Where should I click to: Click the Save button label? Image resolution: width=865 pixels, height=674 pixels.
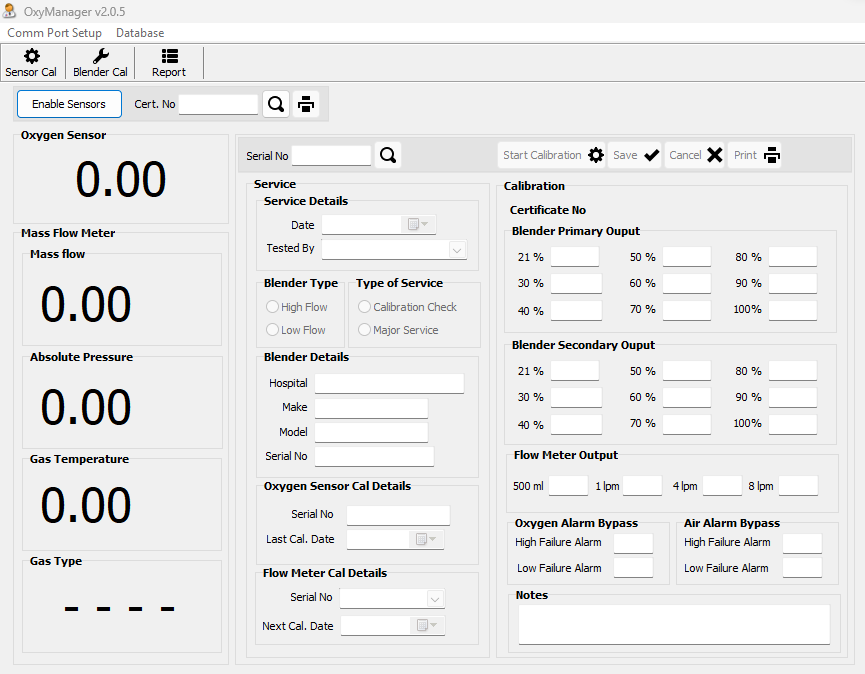(x=625, y=155)
